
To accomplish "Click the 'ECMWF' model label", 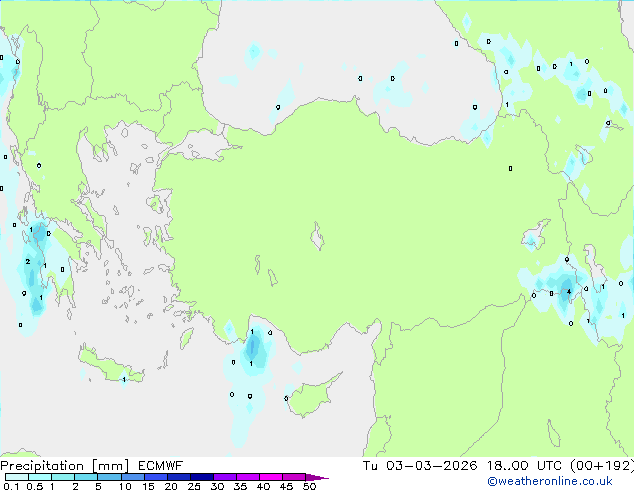I will coord(161,466).
